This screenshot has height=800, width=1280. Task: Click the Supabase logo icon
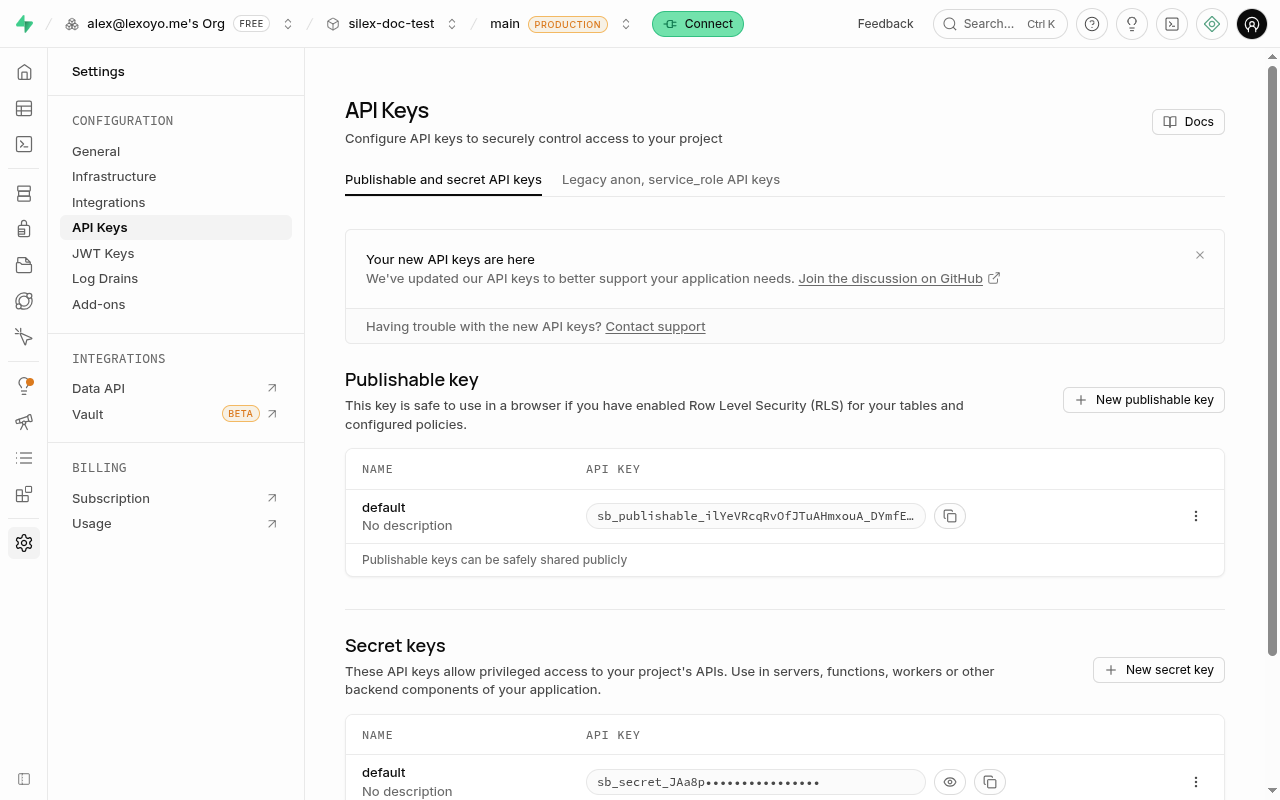(x=24, y=24)
